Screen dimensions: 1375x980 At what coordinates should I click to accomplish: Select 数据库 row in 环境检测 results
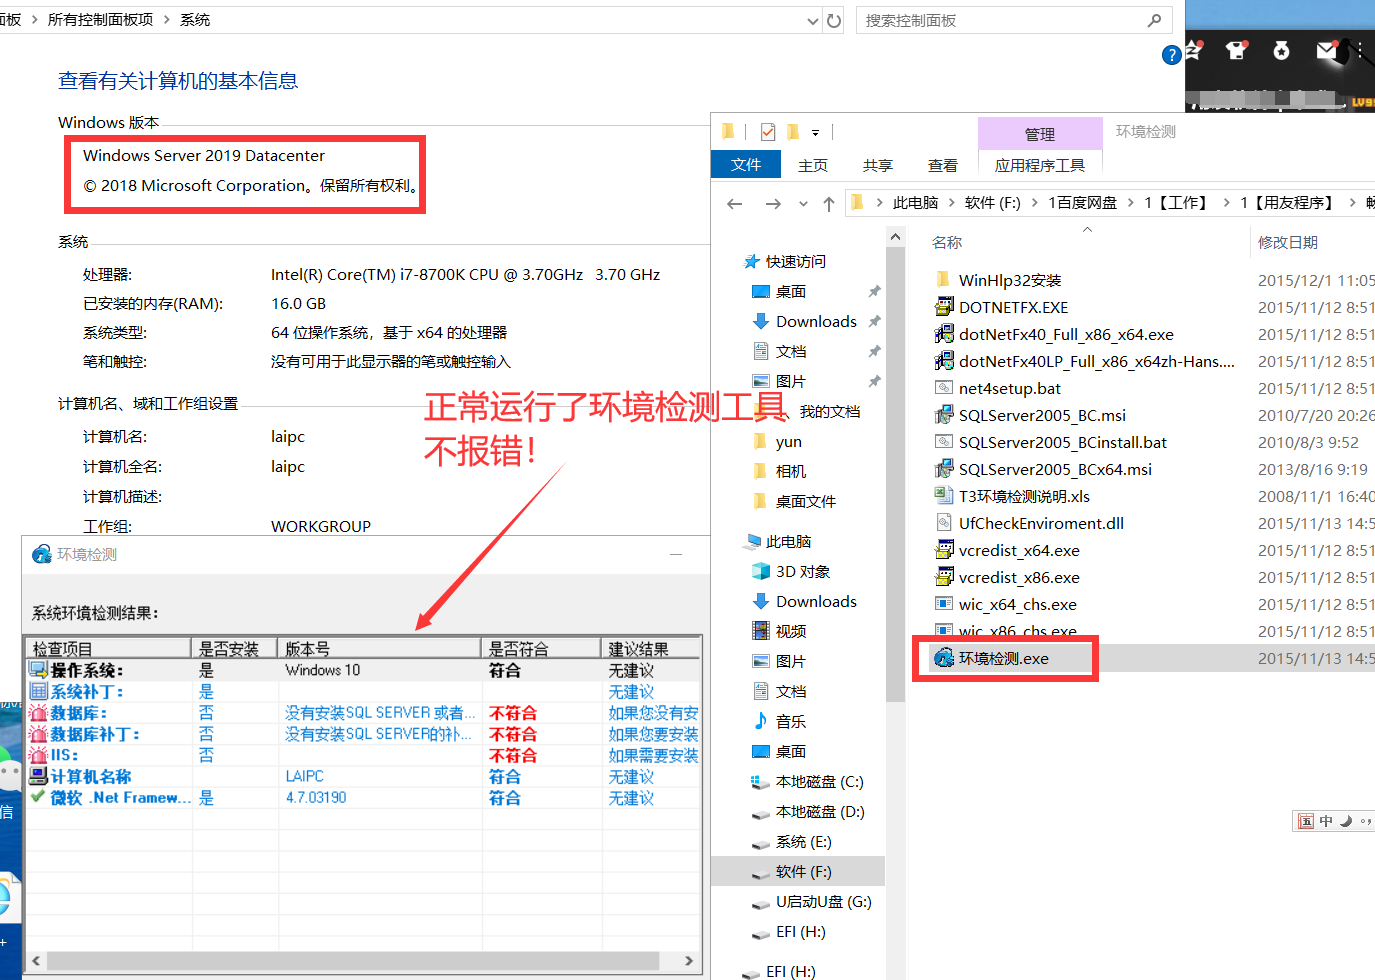(x=363, y=713)
